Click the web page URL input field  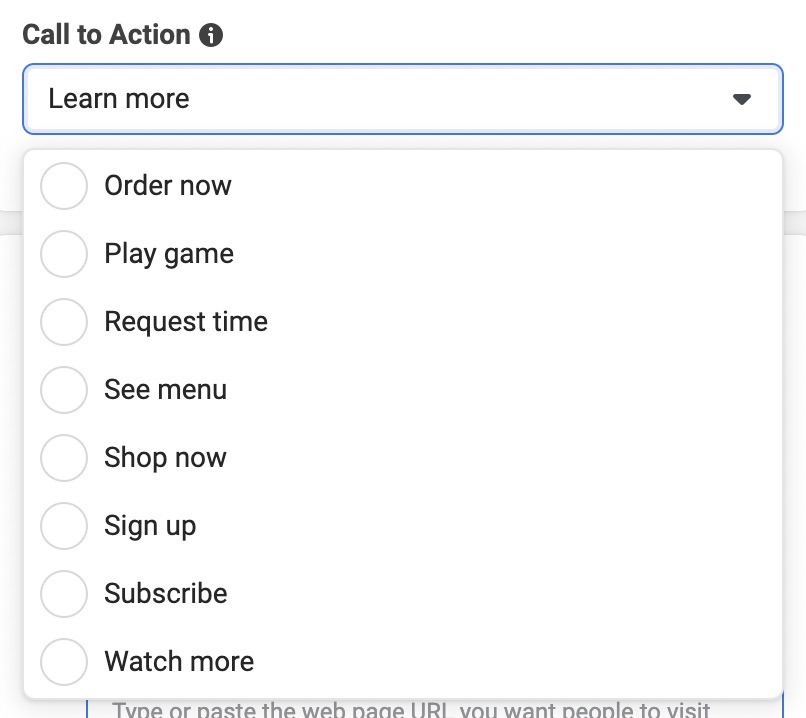[x=435, y=709]
